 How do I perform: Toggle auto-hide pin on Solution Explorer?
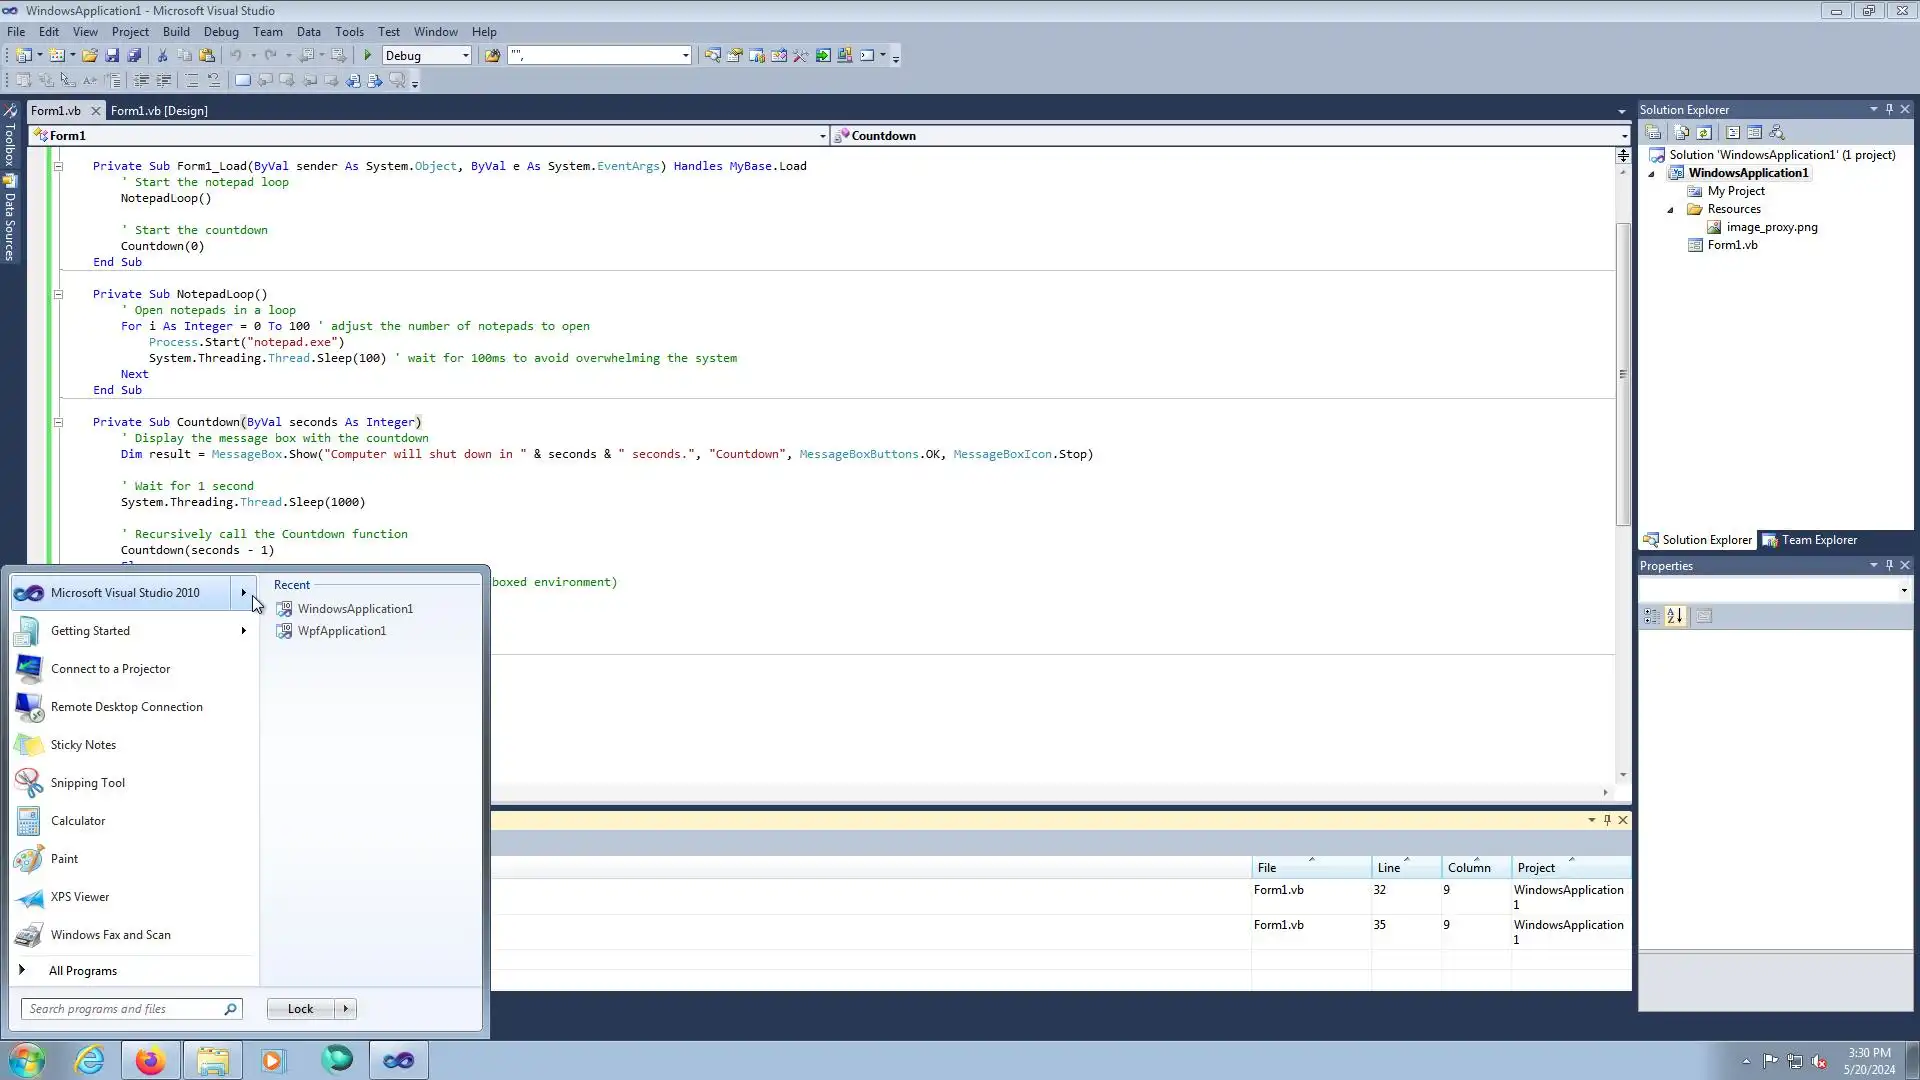(x=1889, y=110)
